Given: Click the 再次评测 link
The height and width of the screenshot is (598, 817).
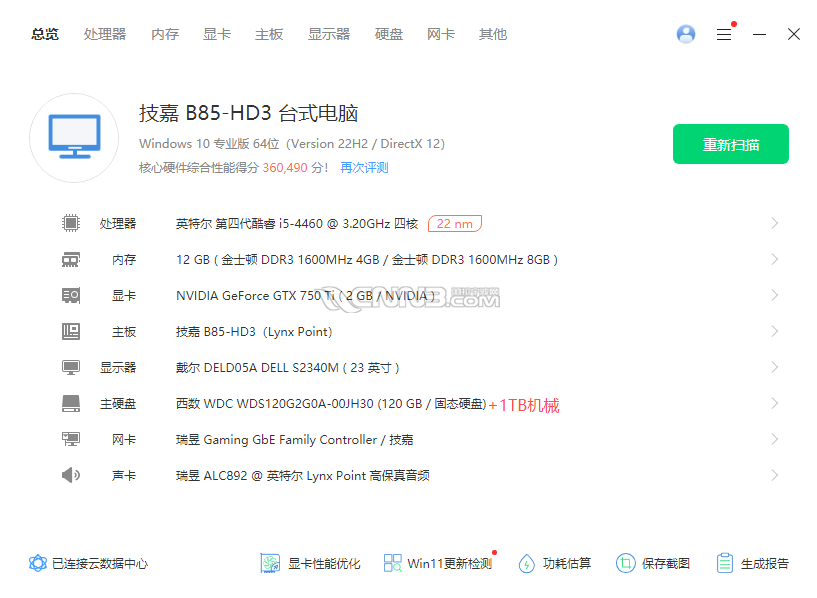Looking at the screenshot, I should tap(364, 168).
